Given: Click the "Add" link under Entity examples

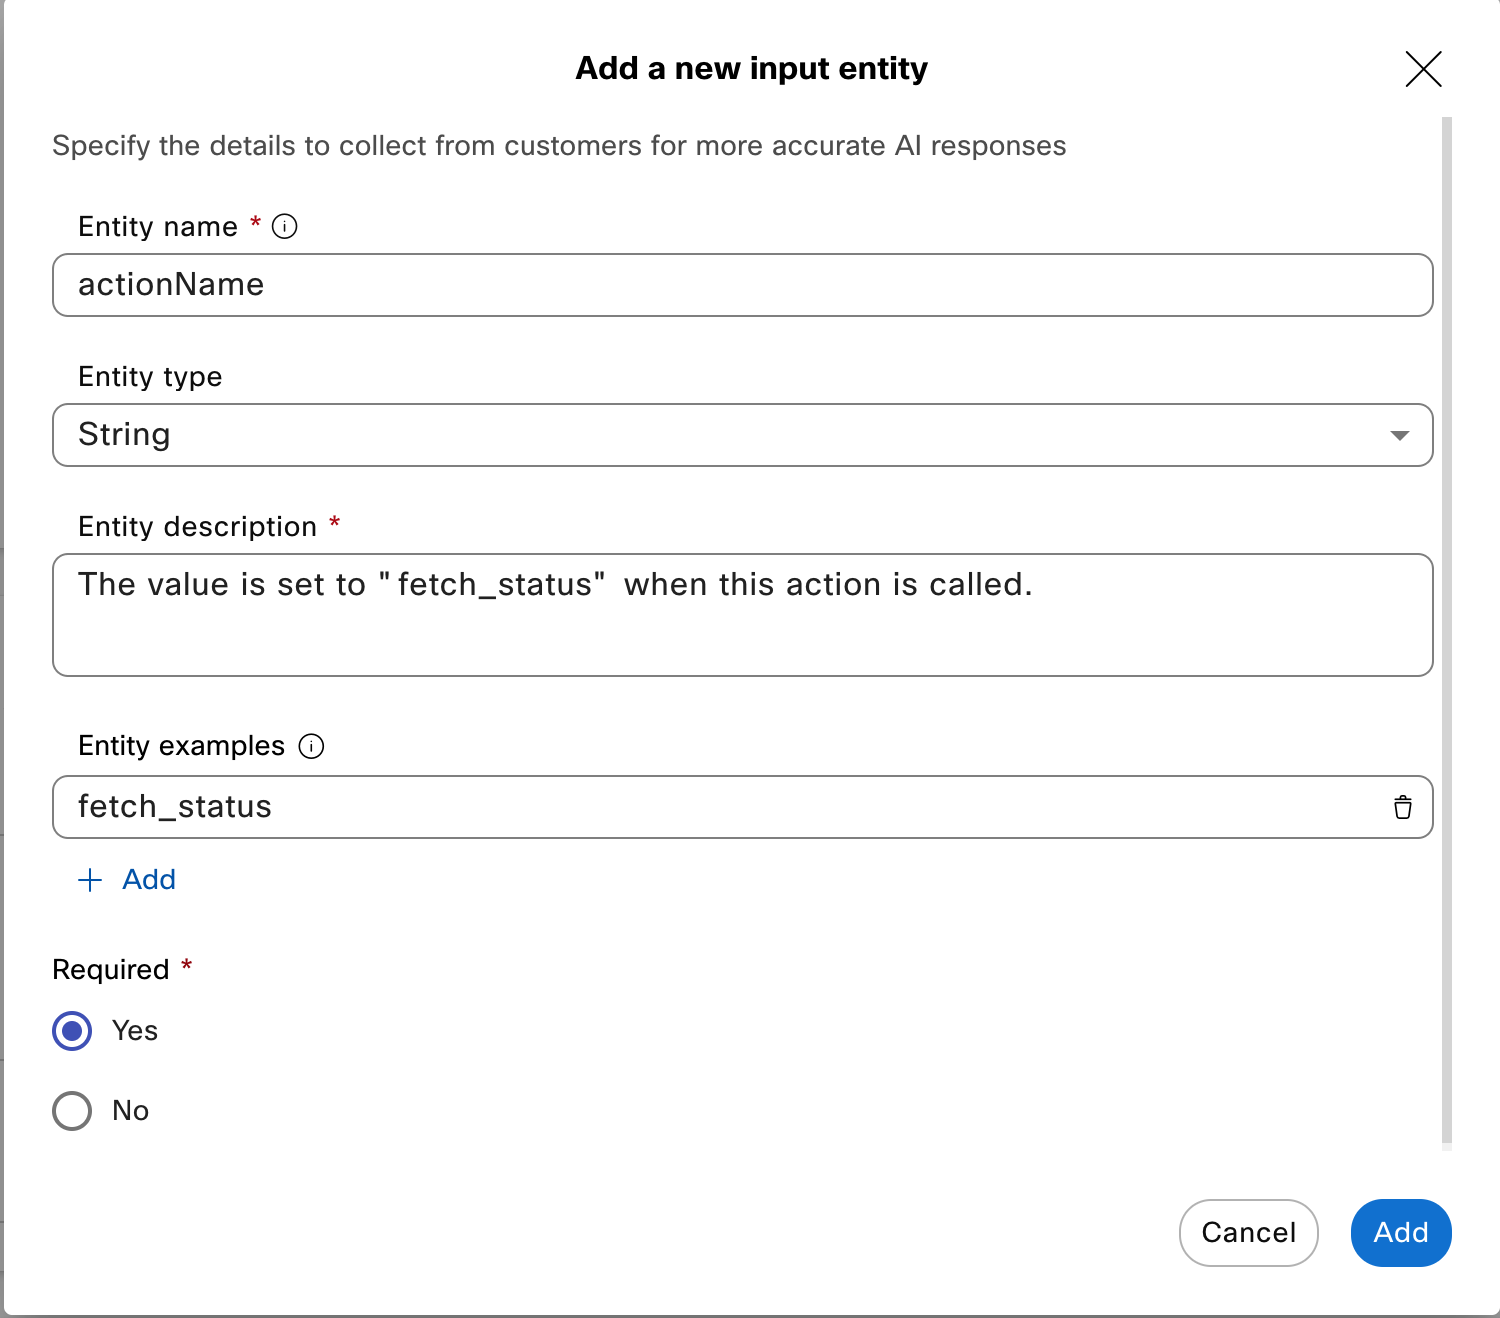Looking at the screenshot, I should coord(149,880).
